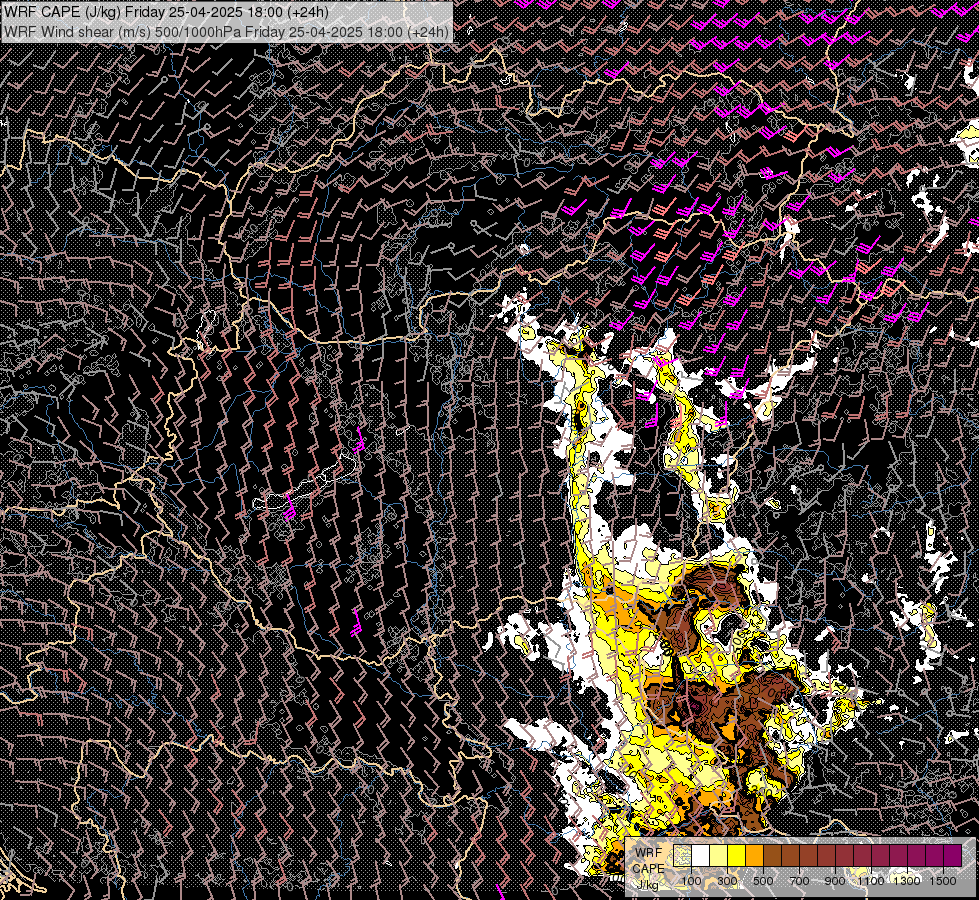Select the orange legend swatch

(754, 856)
